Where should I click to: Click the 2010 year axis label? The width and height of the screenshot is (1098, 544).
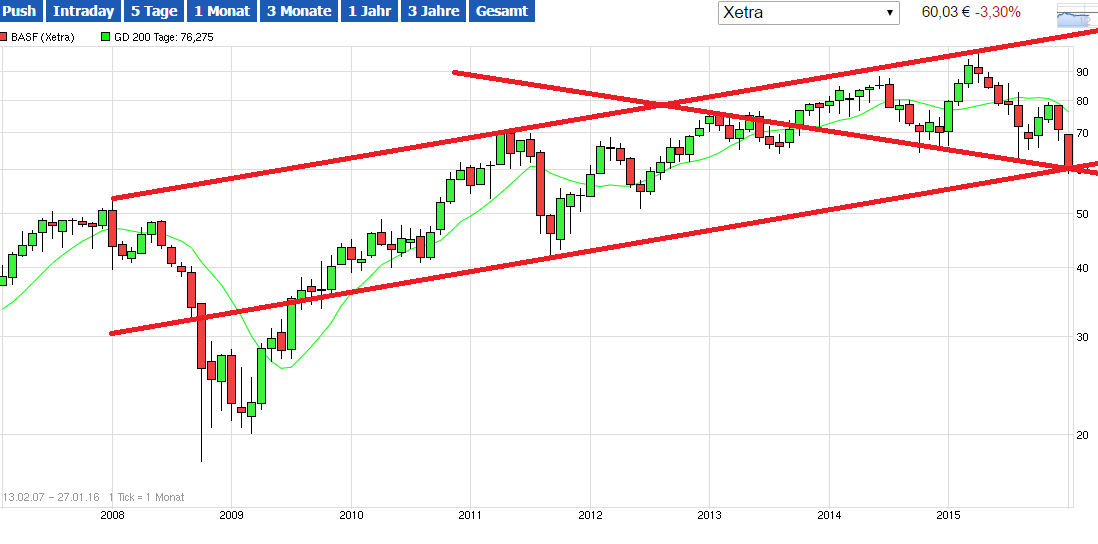(352, 516)
